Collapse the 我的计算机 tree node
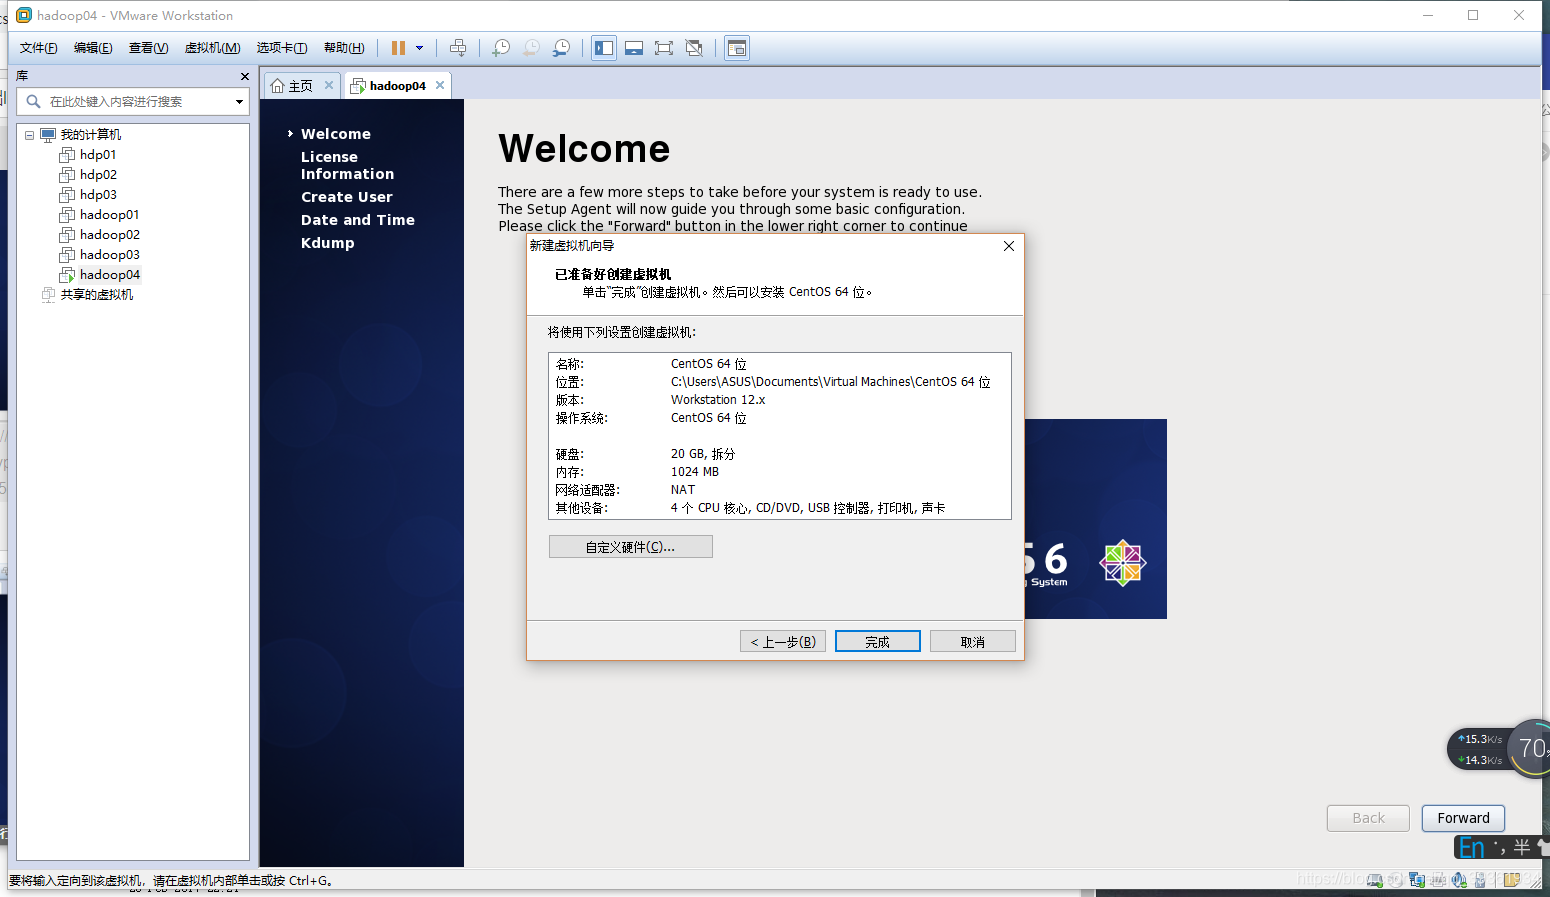 [x=29, y=135]
